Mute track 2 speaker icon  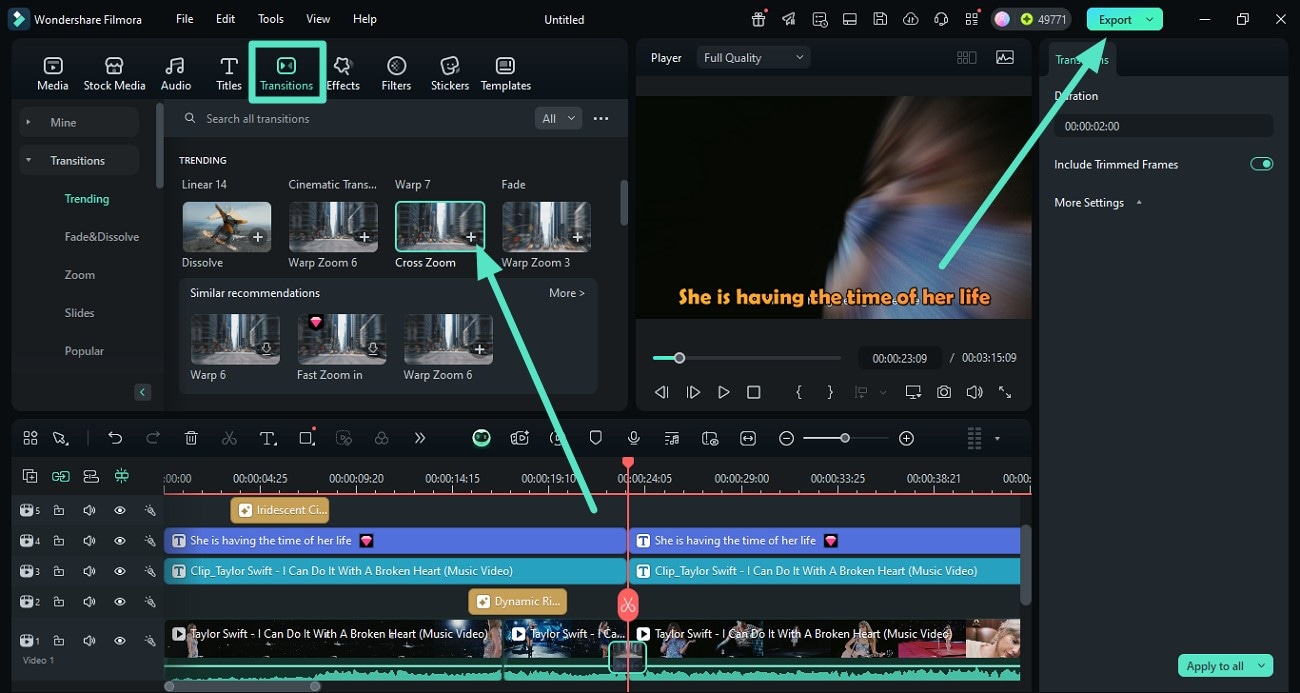(89, 602)
